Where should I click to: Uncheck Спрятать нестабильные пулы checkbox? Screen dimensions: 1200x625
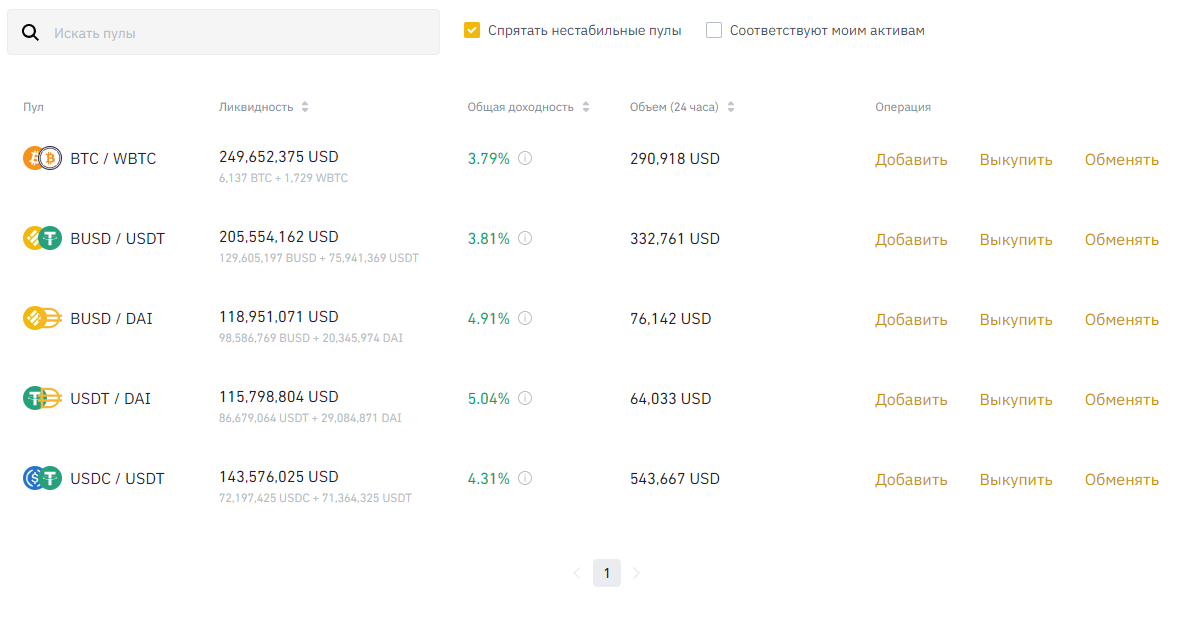pos(472,30)
